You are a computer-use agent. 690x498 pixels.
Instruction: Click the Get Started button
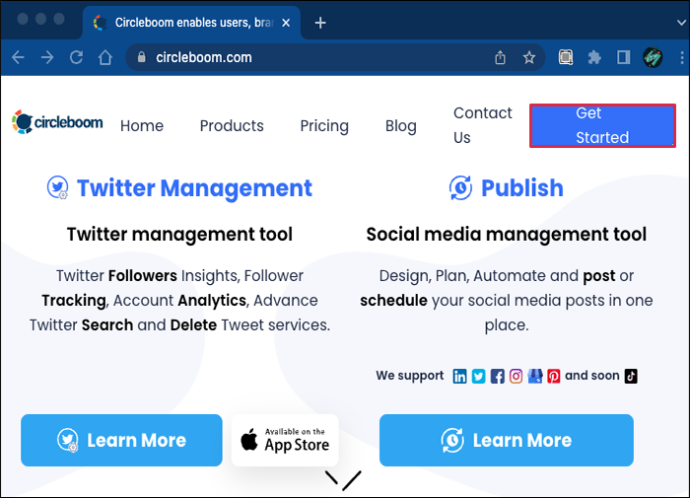tap(602, 125)
